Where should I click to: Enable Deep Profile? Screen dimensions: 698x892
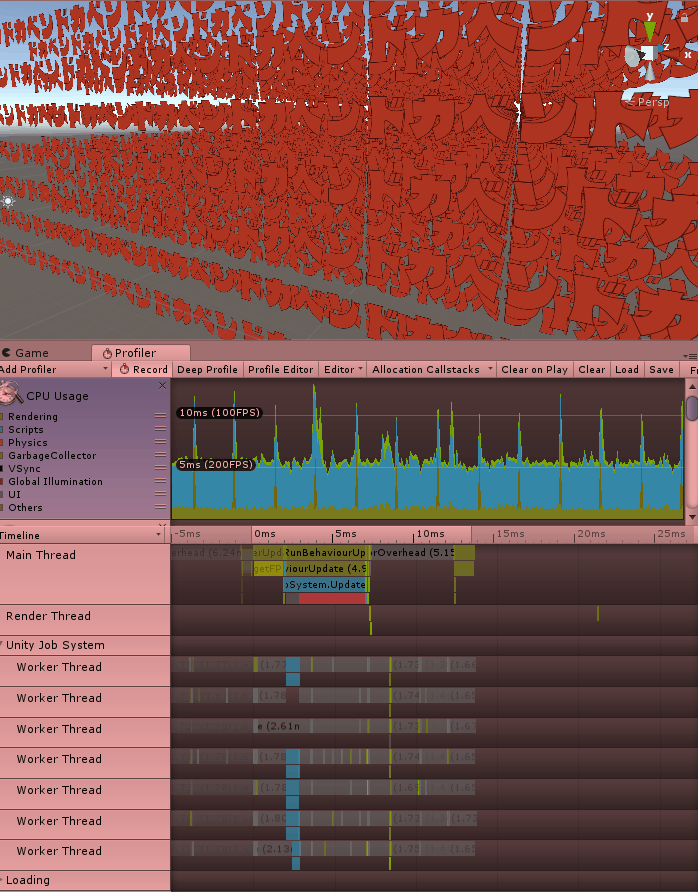coord(208,369)
